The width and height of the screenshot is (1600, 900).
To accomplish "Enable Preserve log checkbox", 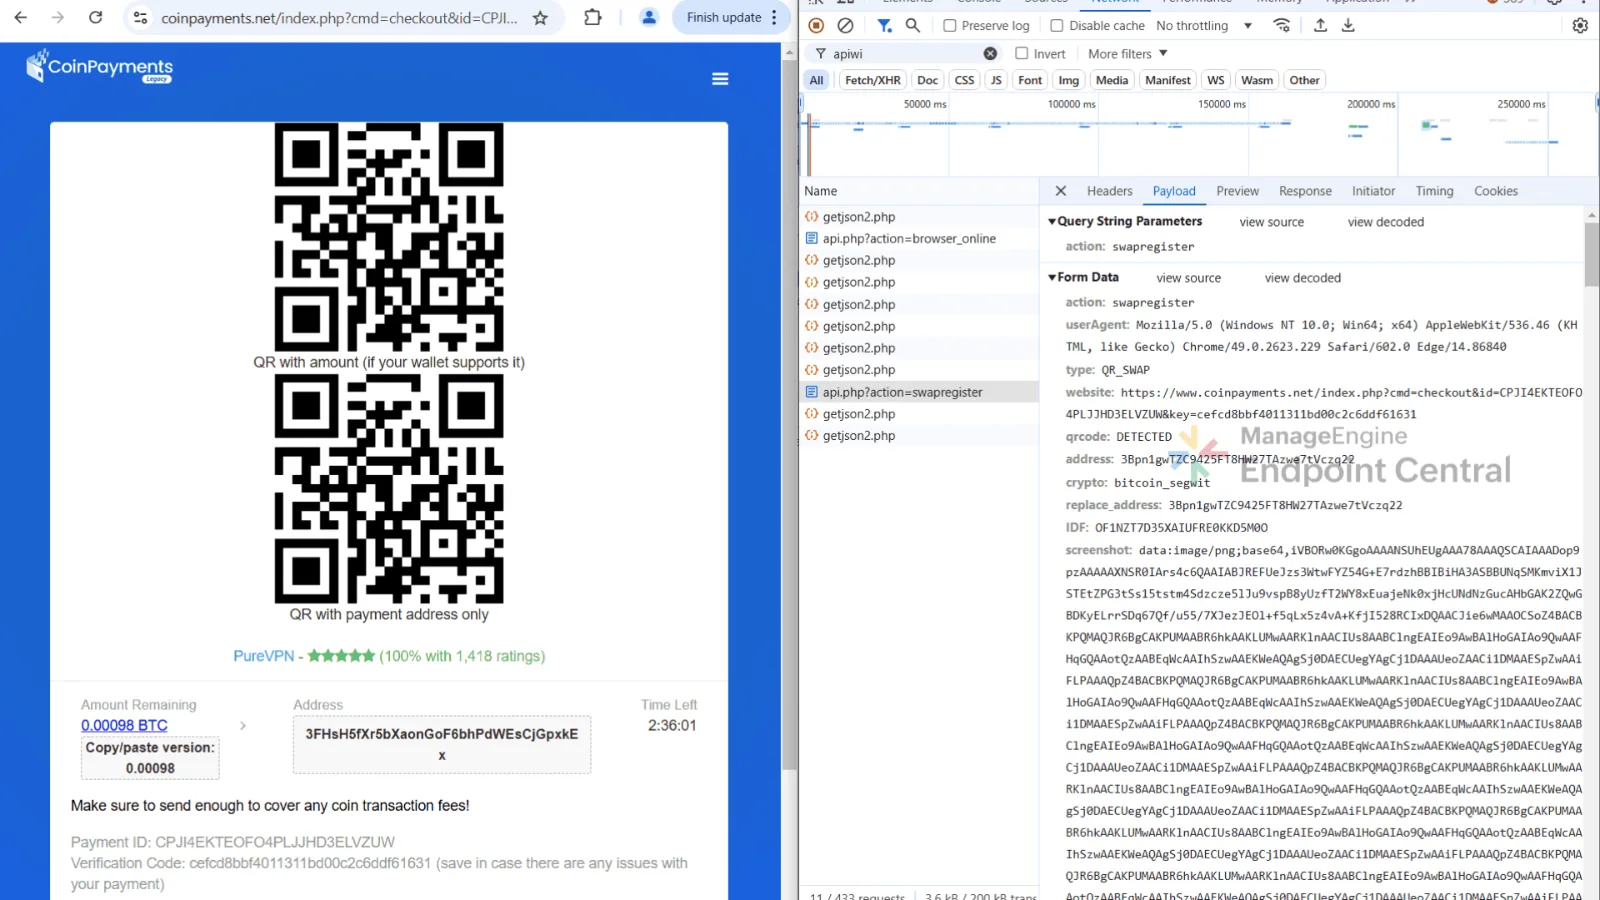I will pyautogui.click(x=950, y=26).
